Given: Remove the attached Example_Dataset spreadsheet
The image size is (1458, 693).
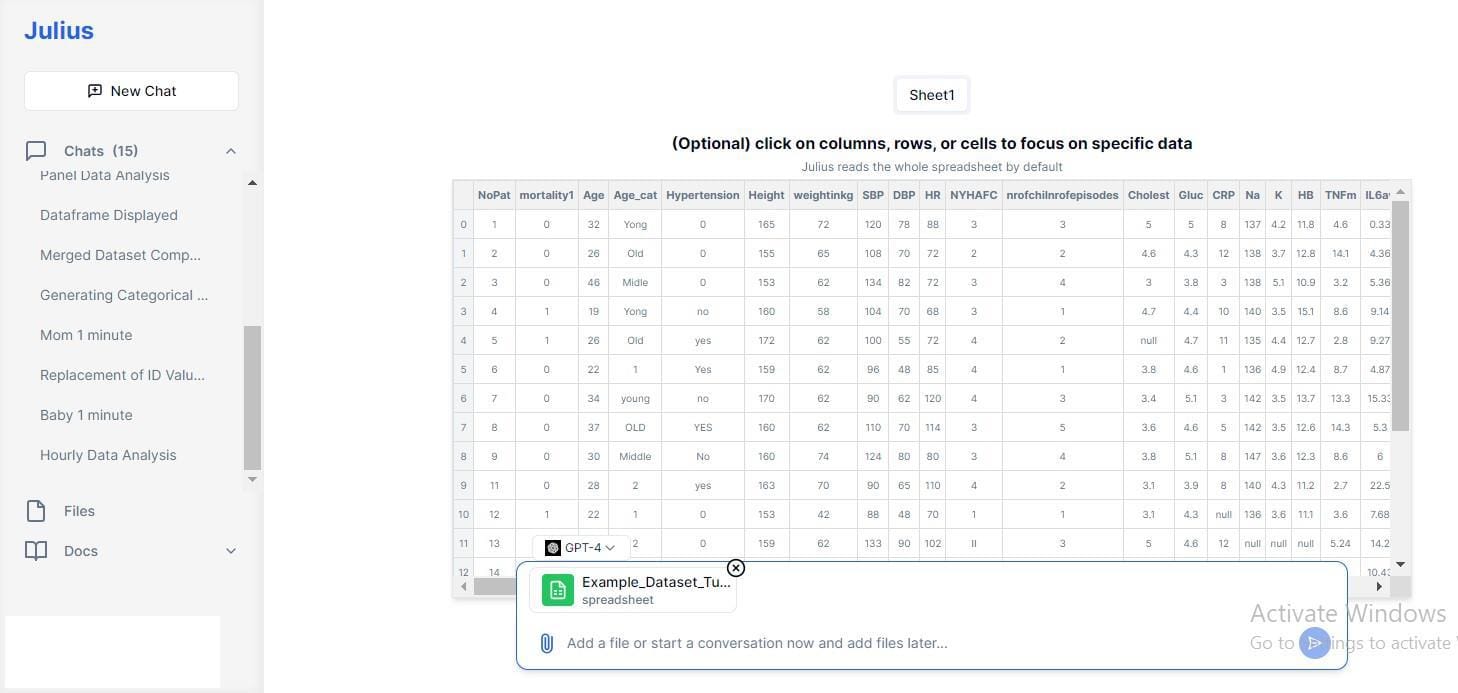Looking at the screenshot, I should pos(735,568).
